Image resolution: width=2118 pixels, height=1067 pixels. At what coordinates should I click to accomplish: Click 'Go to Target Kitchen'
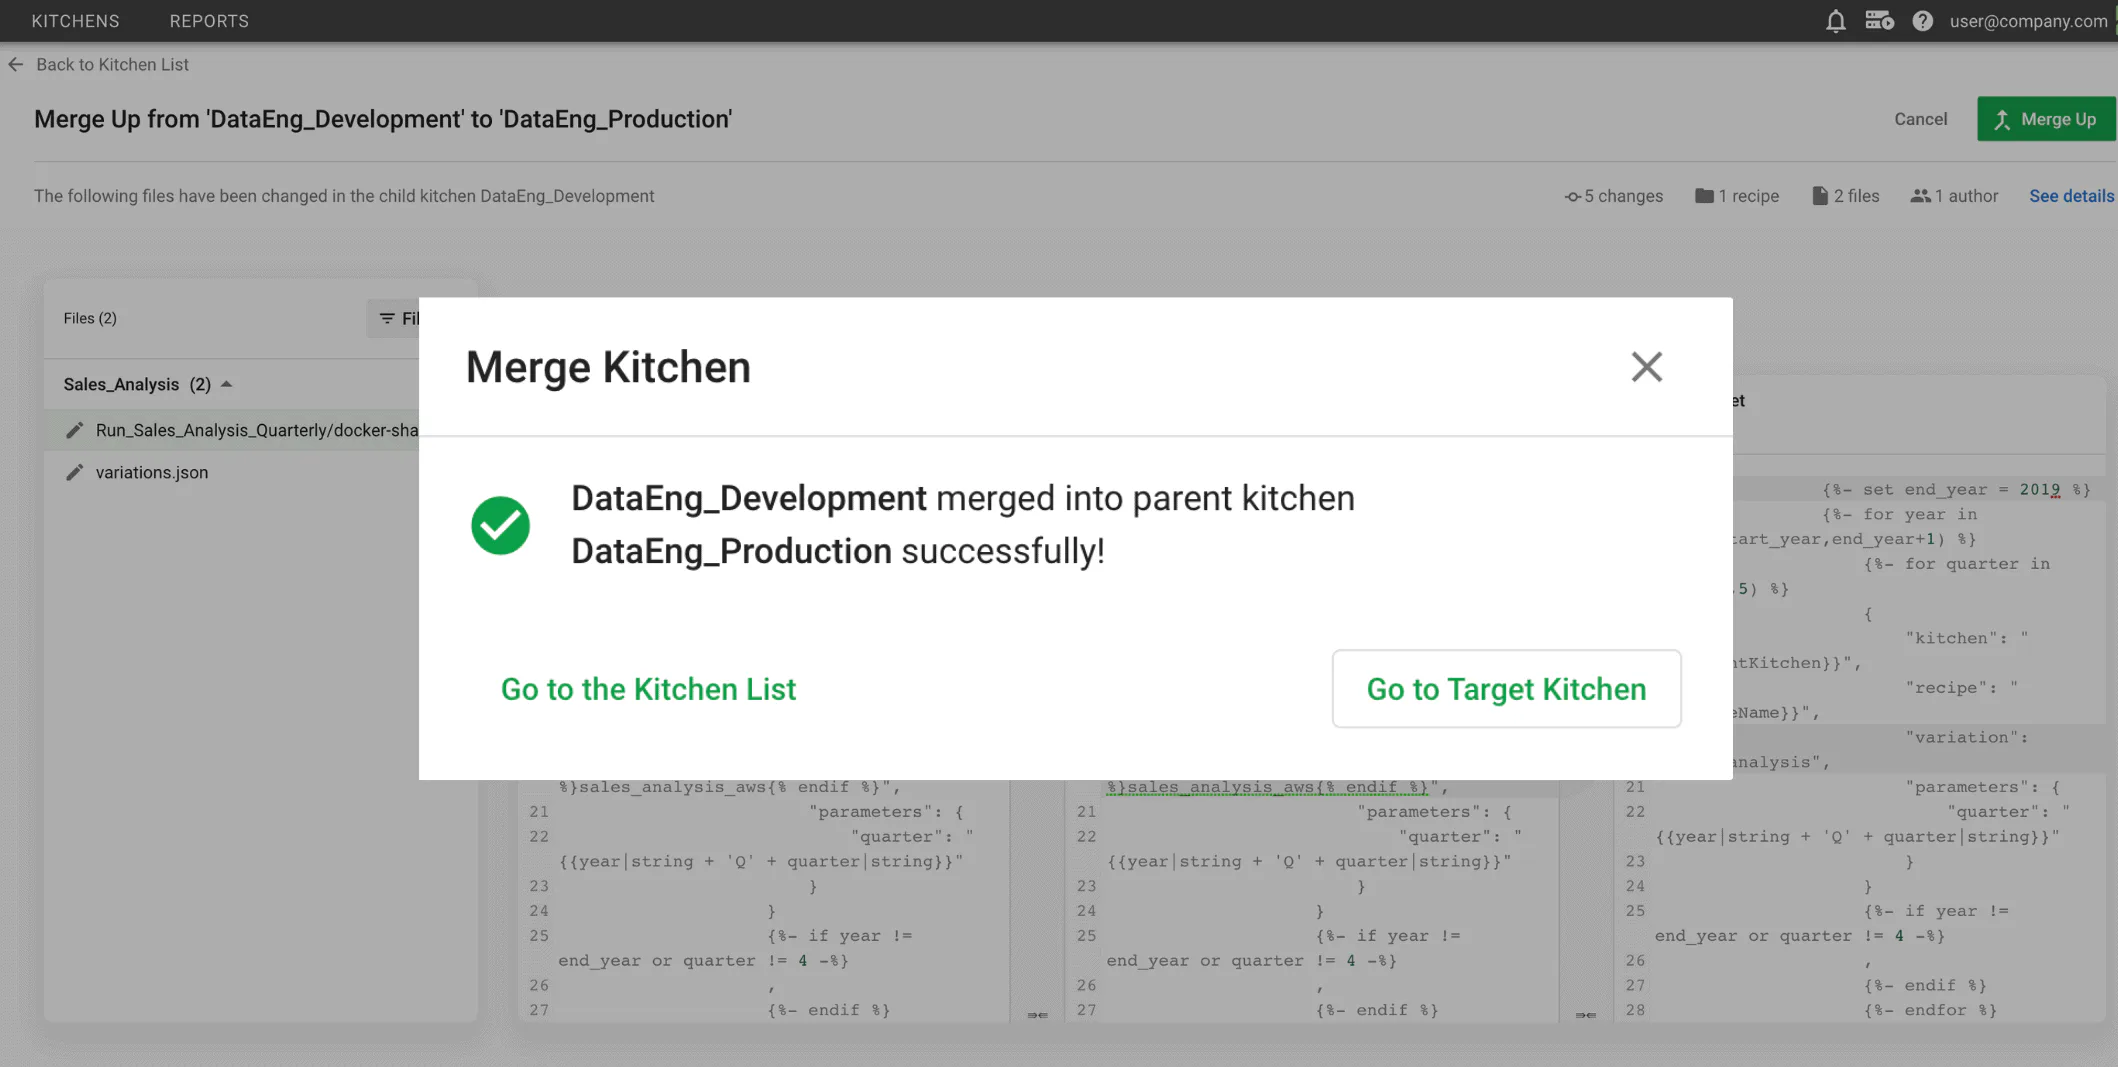(x=1505, y=689)
